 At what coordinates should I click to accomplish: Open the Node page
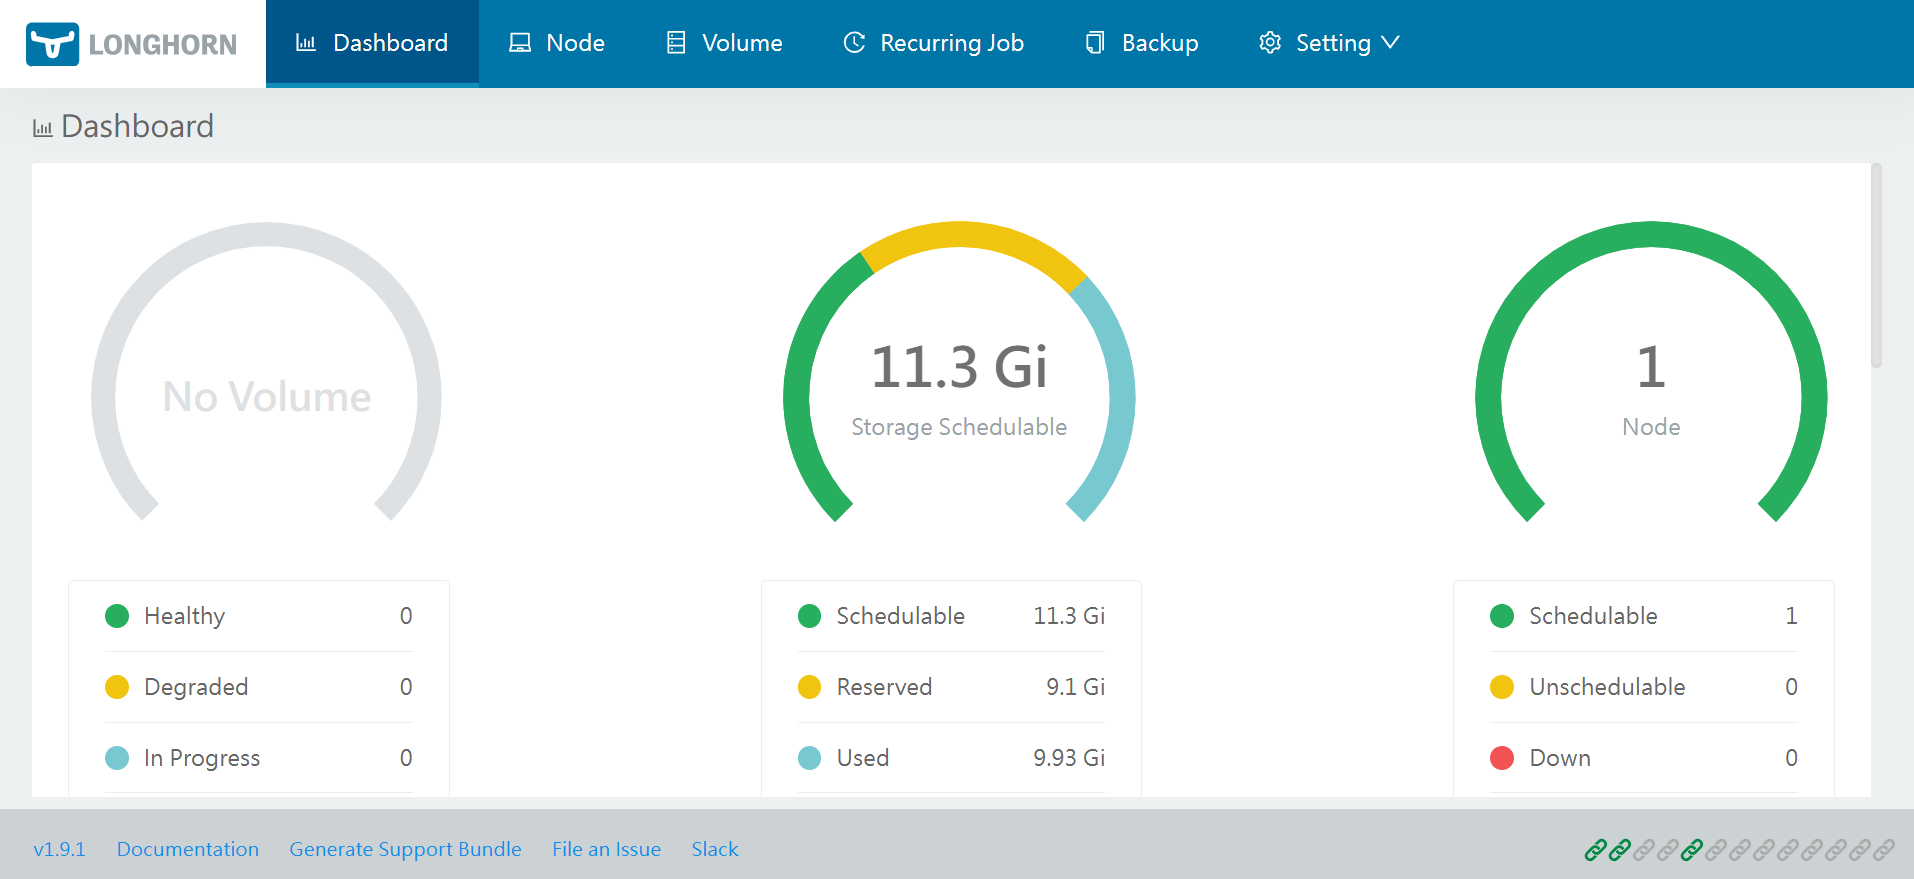557,43
